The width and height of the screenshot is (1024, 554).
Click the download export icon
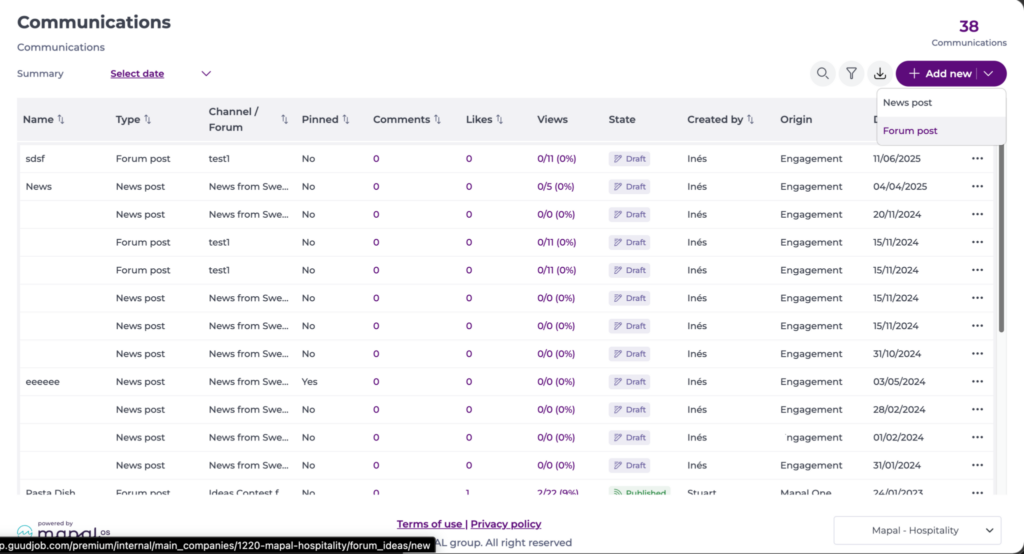click(880, 73)
